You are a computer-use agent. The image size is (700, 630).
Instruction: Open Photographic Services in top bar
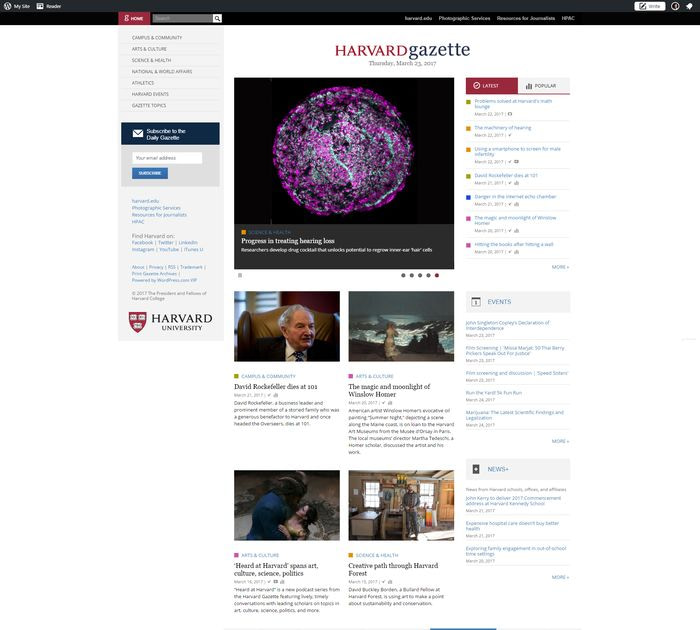pos(464,18)
